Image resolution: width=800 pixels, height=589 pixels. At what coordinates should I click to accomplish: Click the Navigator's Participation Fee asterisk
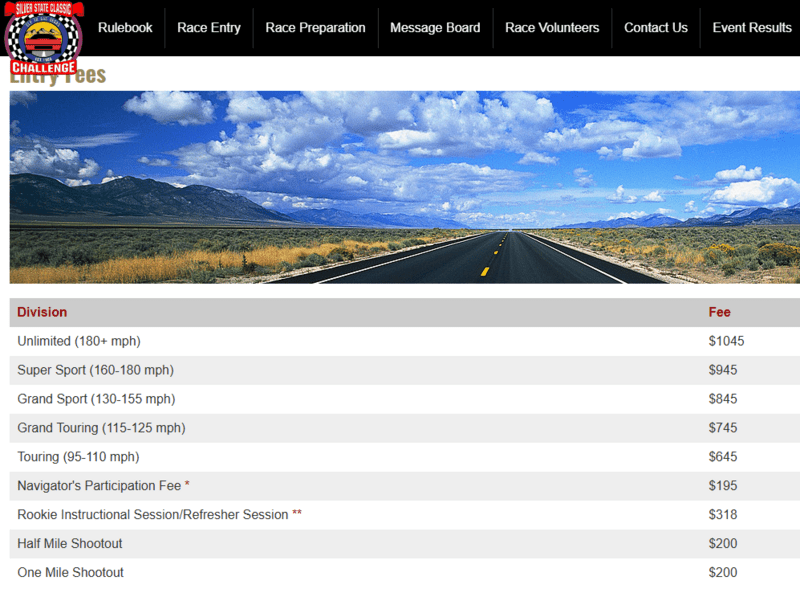[x=187, y=485]
